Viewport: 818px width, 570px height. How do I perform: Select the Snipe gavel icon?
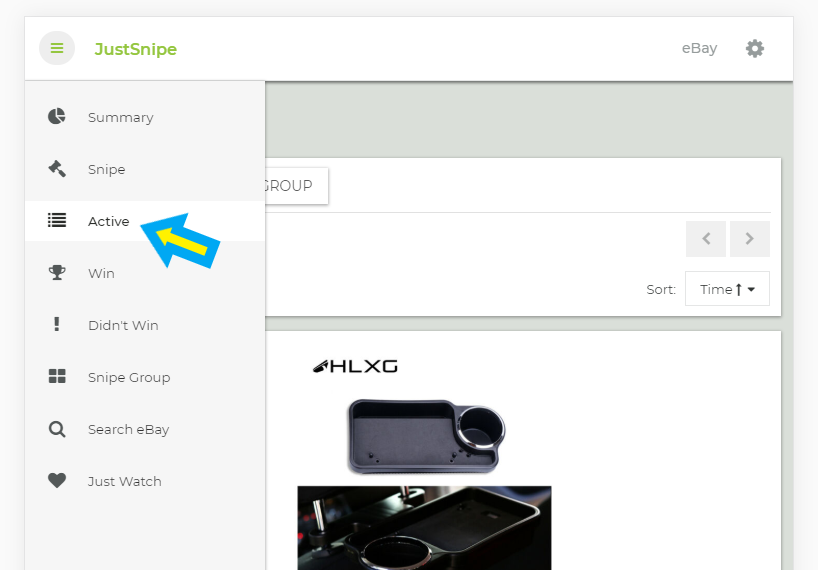[x=57, y=169]
